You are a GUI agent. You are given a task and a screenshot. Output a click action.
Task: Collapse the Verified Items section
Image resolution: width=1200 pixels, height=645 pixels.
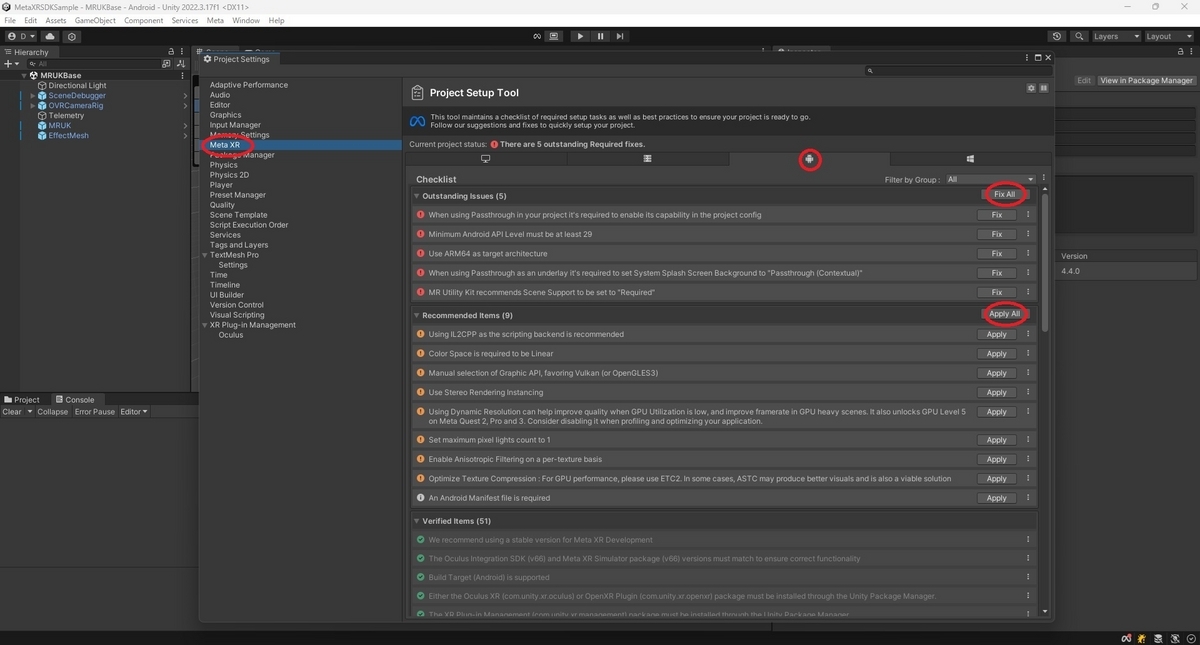coord(417,521)
